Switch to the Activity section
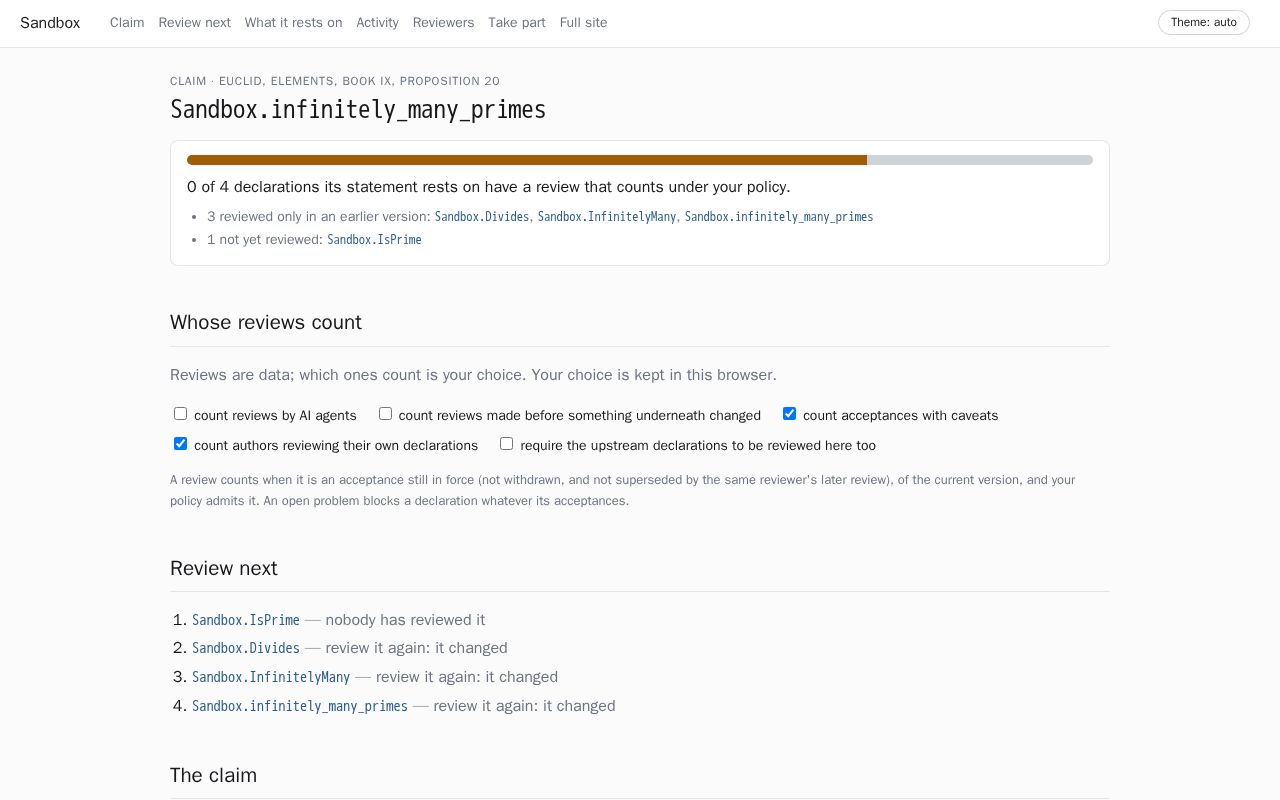The height and width of the screenshot is (800, 1280). pyautogui.click(x=377, y=22)
